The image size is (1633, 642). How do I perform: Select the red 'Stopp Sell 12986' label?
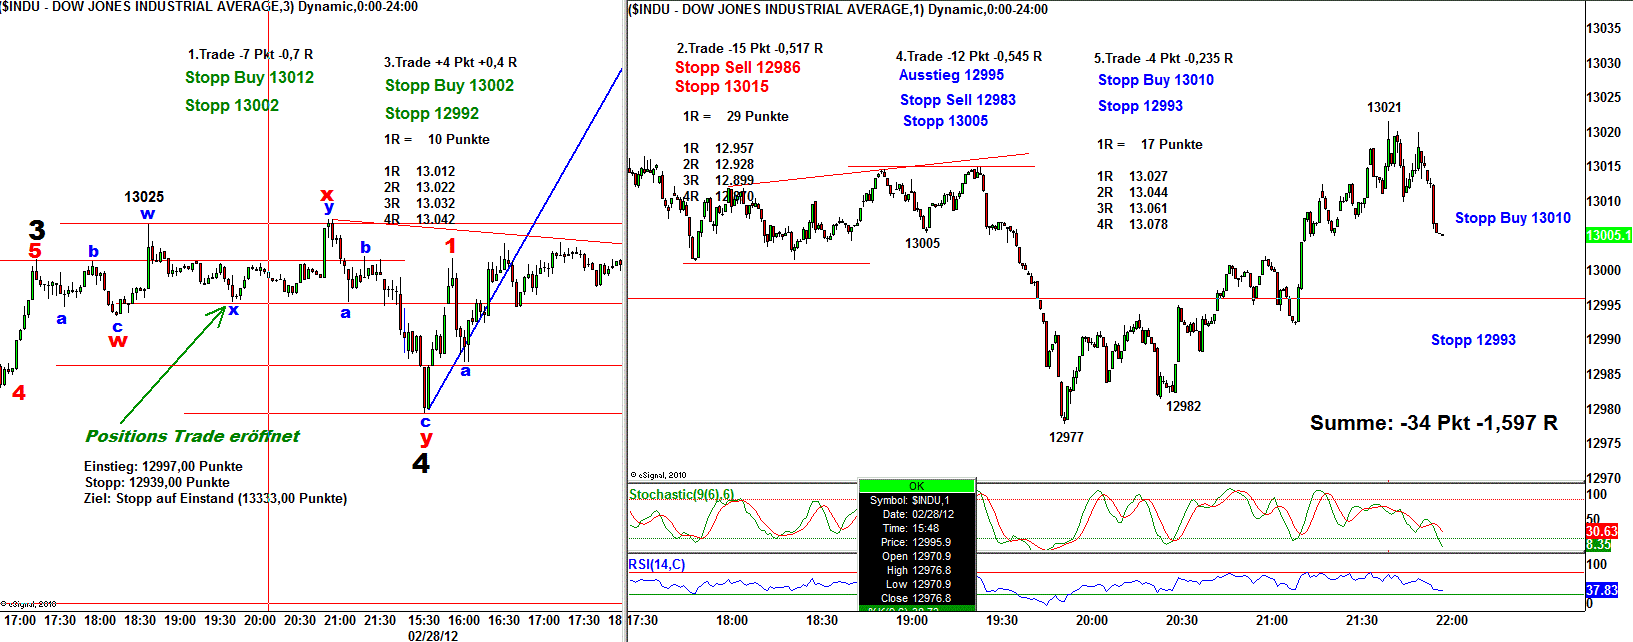click(737, 67)
